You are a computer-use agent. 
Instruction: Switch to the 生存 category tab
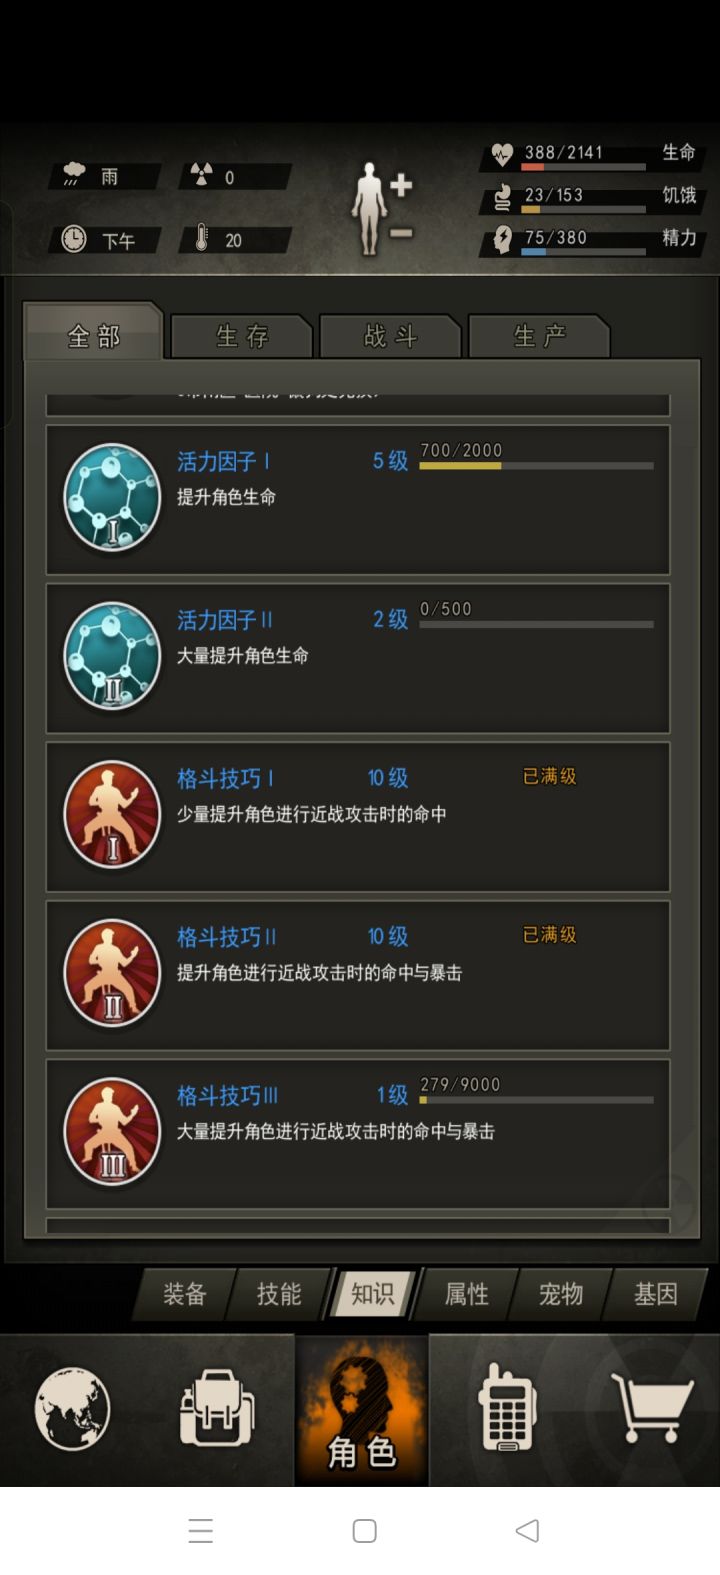point(242,336)
